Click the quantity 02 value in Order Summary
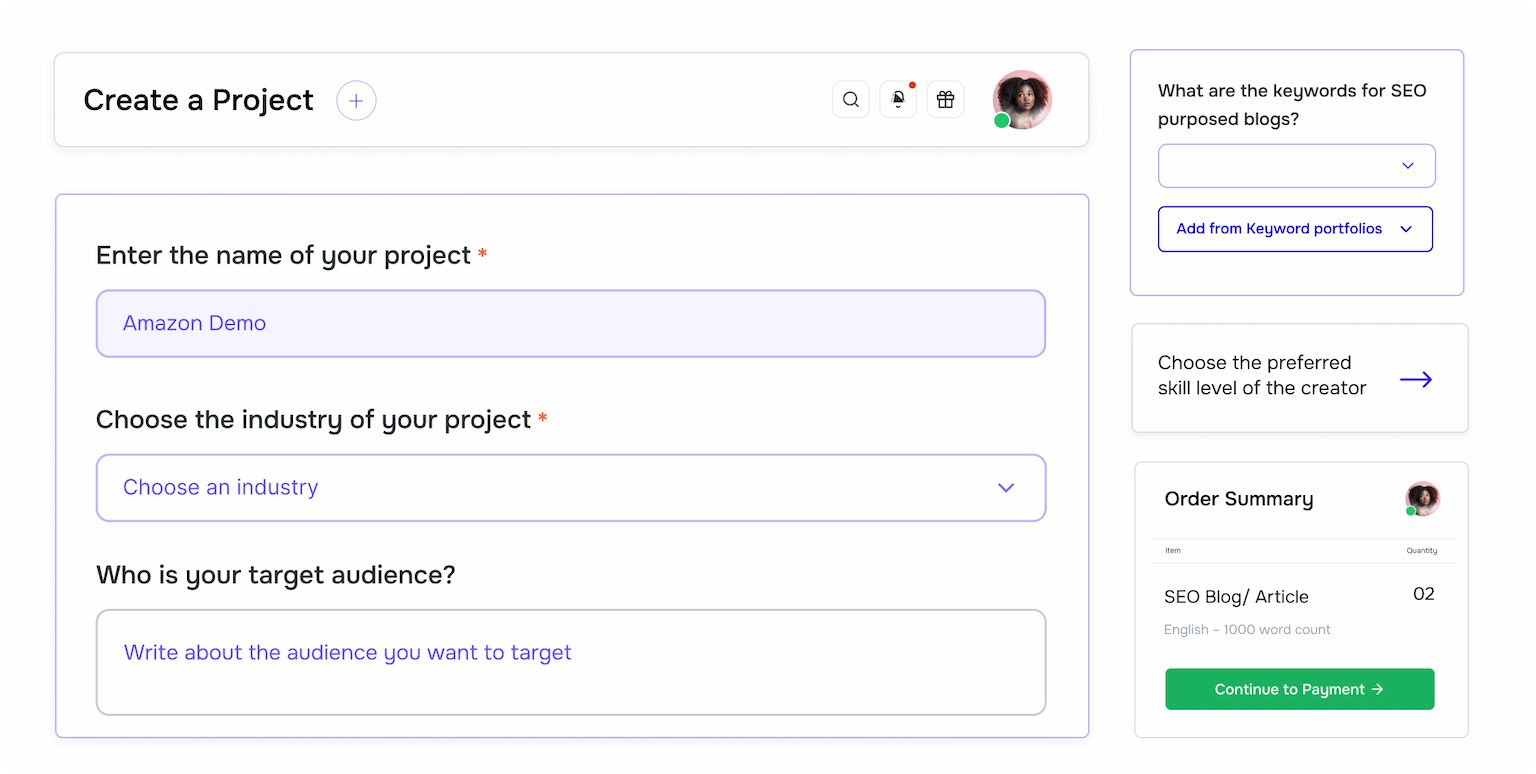Viewport: 1536px width, 774px height. pos(1423,594)
